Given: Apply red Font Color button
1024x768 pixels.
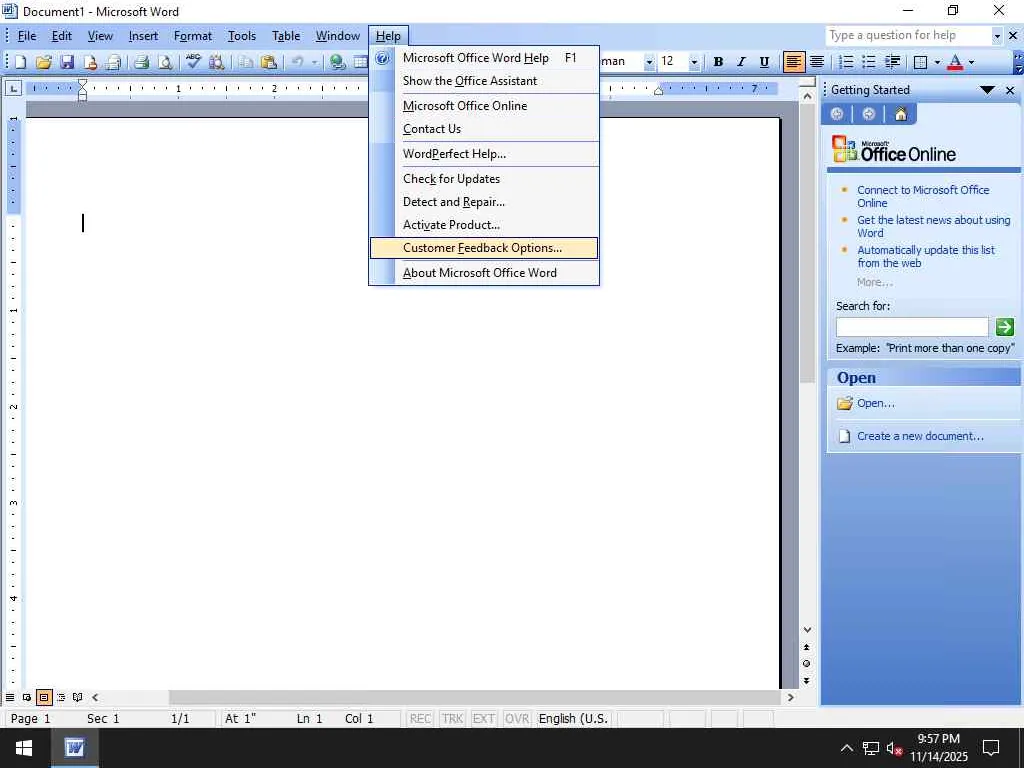Looking at the screenshot, I should coord(955,62).
